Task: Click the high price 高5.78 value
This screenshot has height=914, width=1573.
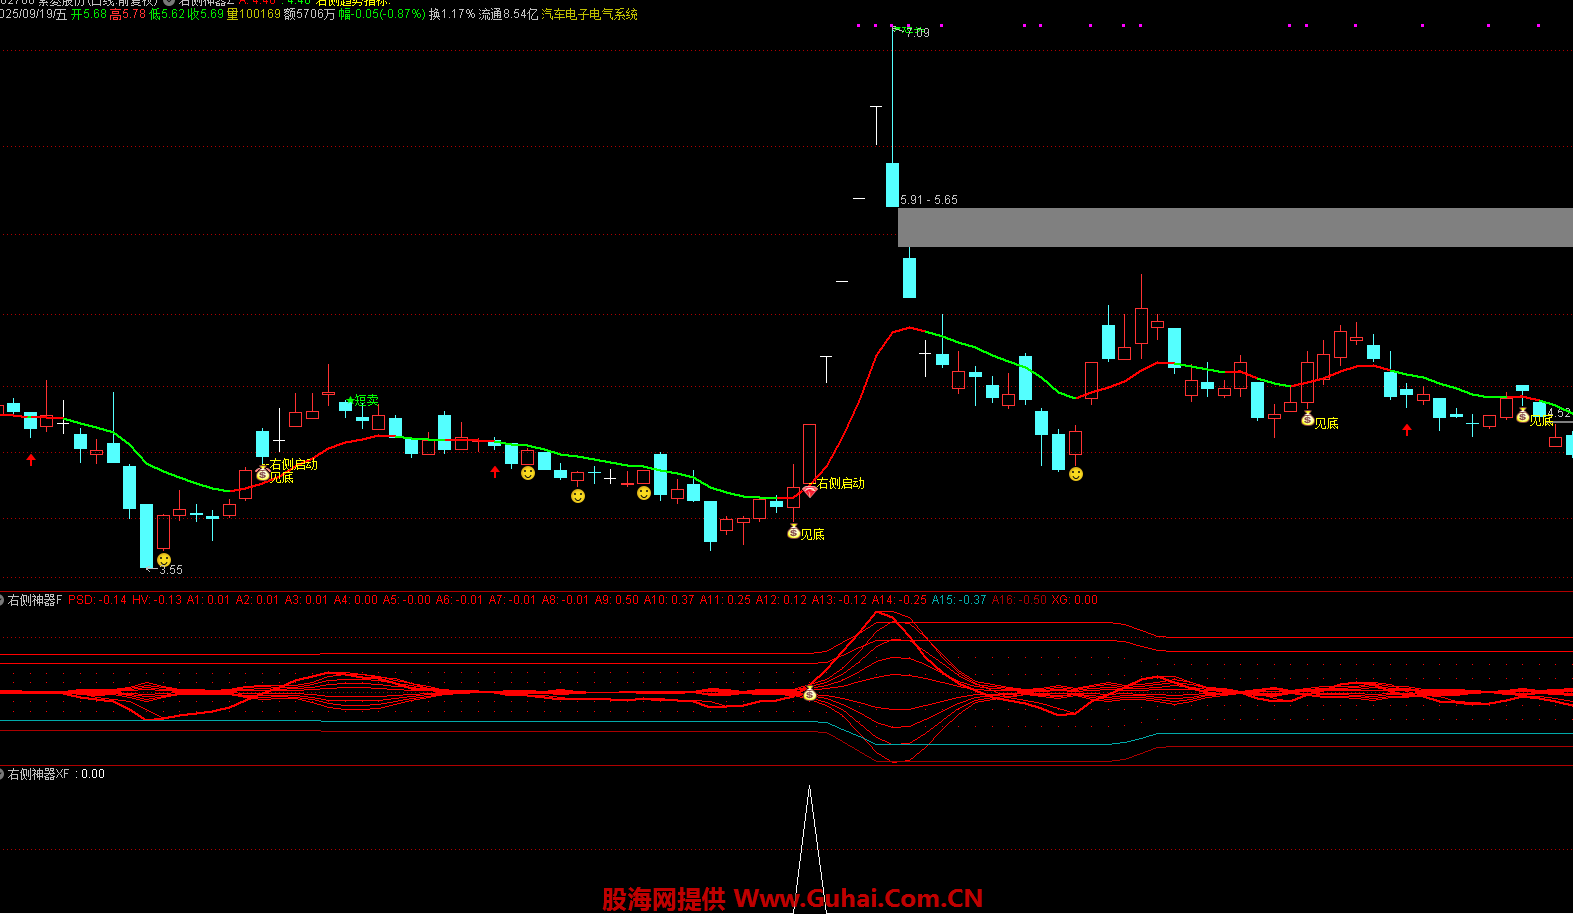Action: pos(127,14)
